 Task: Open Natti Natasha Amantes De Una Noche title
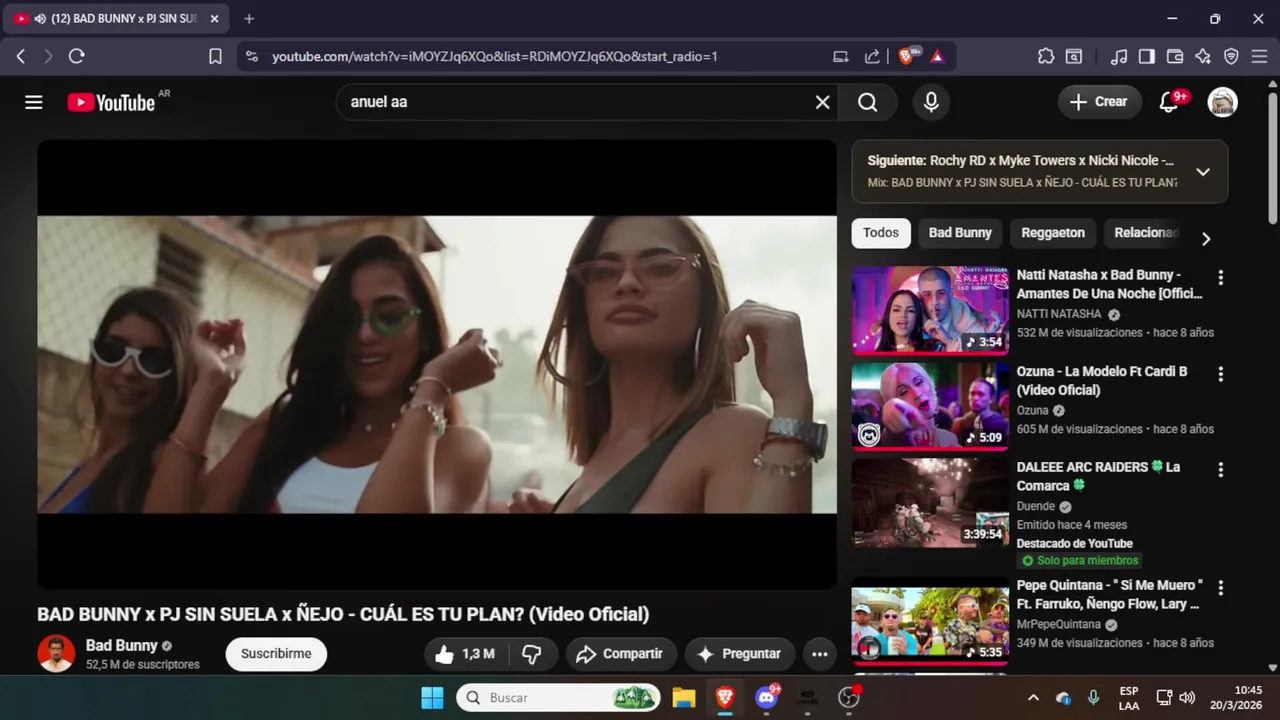click(x=1109, y=284)
